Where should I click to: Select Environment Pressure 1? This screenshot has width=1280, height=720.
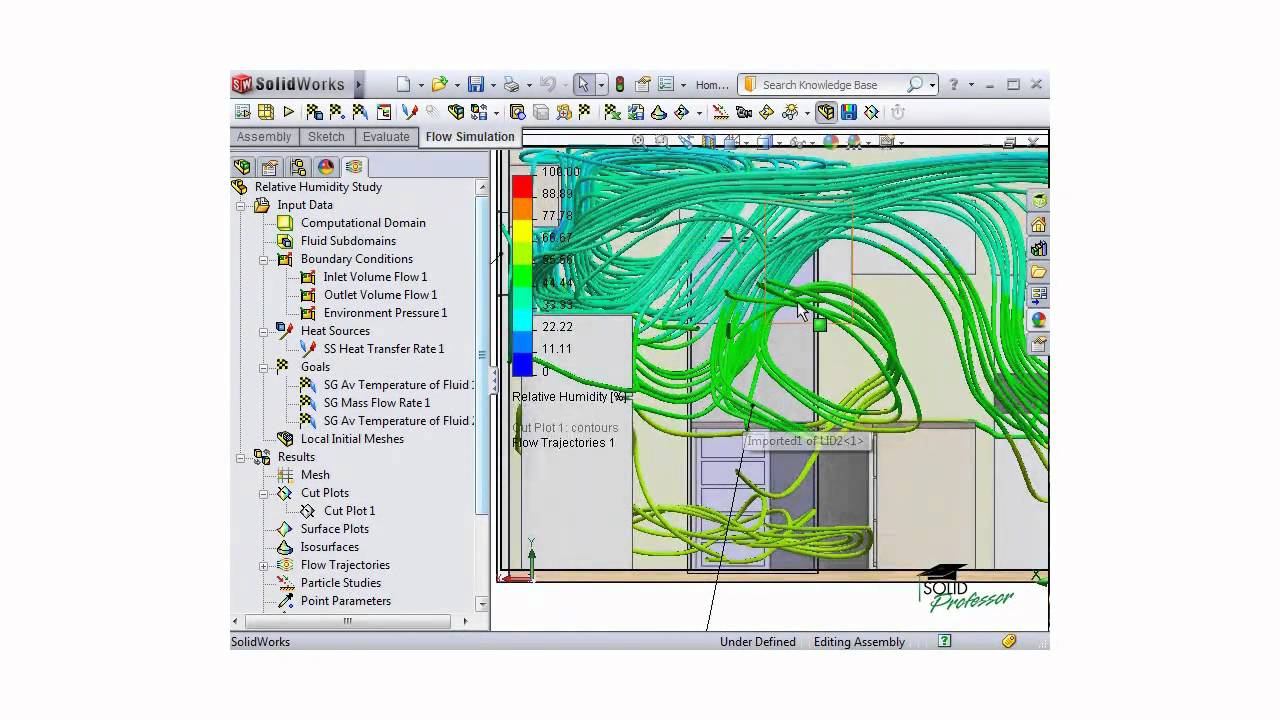[385, 313]
